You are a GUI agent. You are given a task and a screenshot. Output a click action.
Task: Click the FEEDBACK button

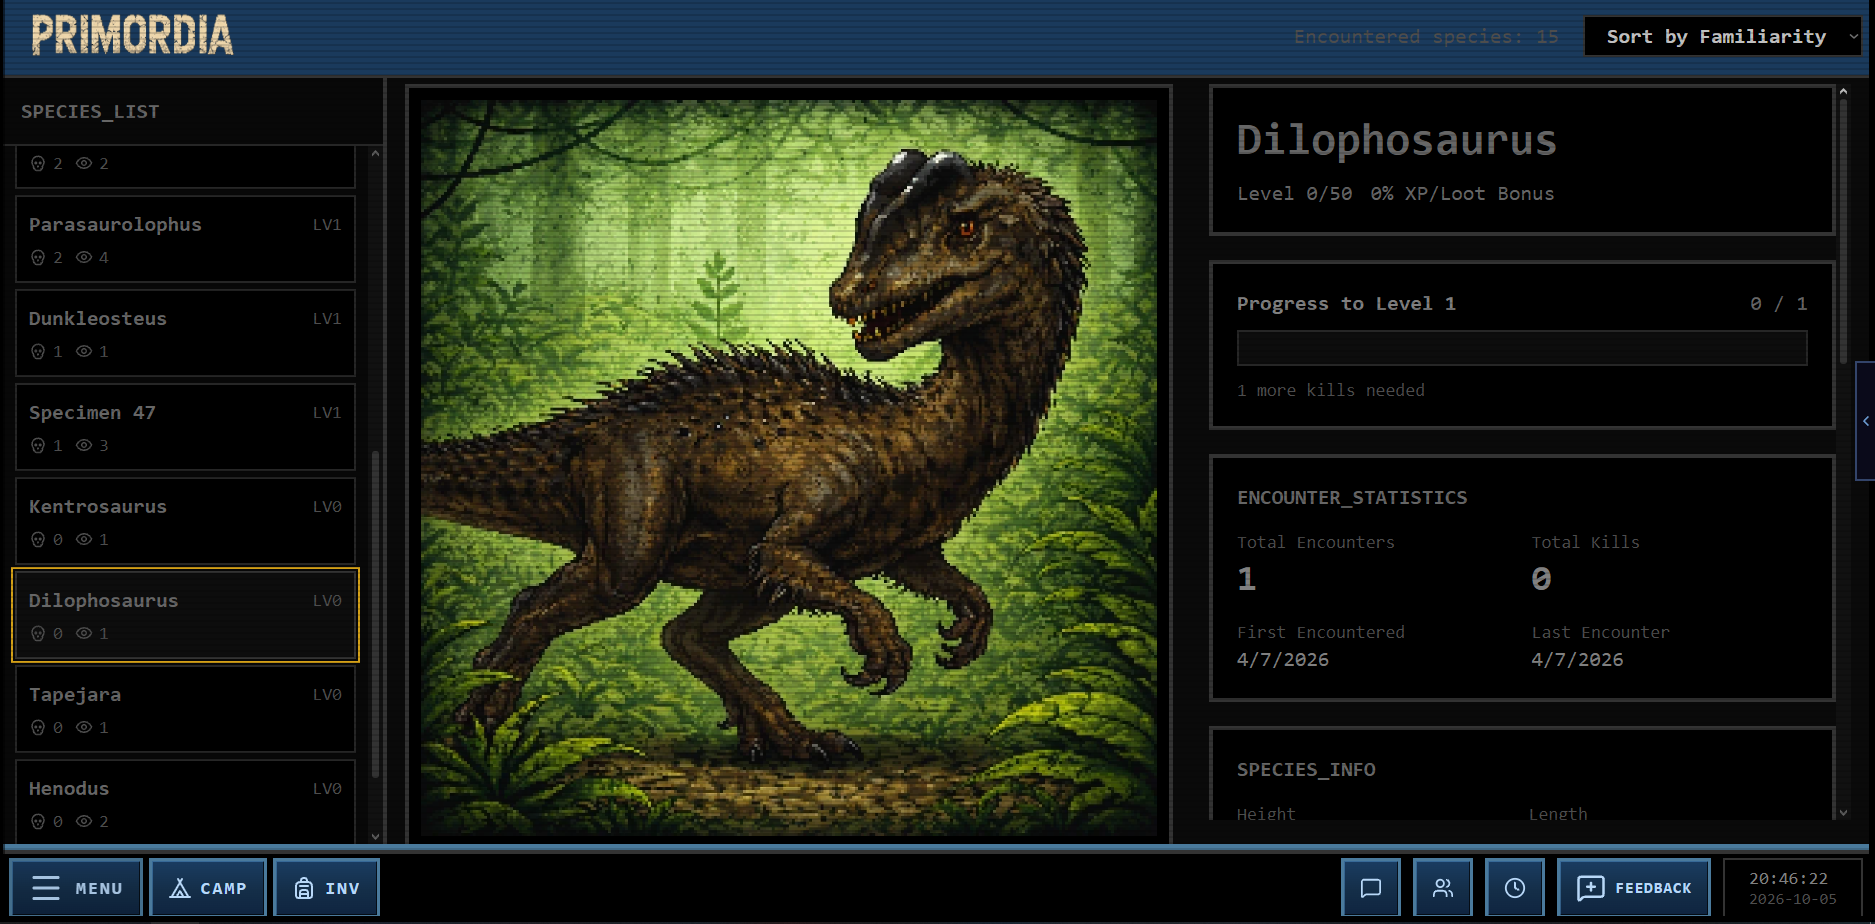[x=1633, y=888]
